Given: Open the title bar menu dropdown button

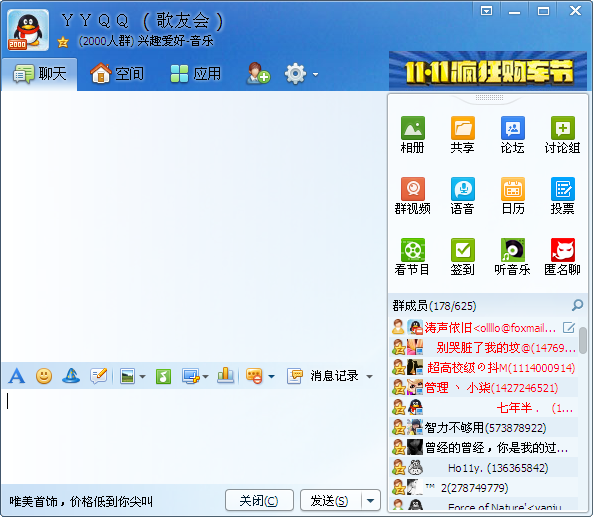Looking at the screenshot, I should [x=486, y=11].
